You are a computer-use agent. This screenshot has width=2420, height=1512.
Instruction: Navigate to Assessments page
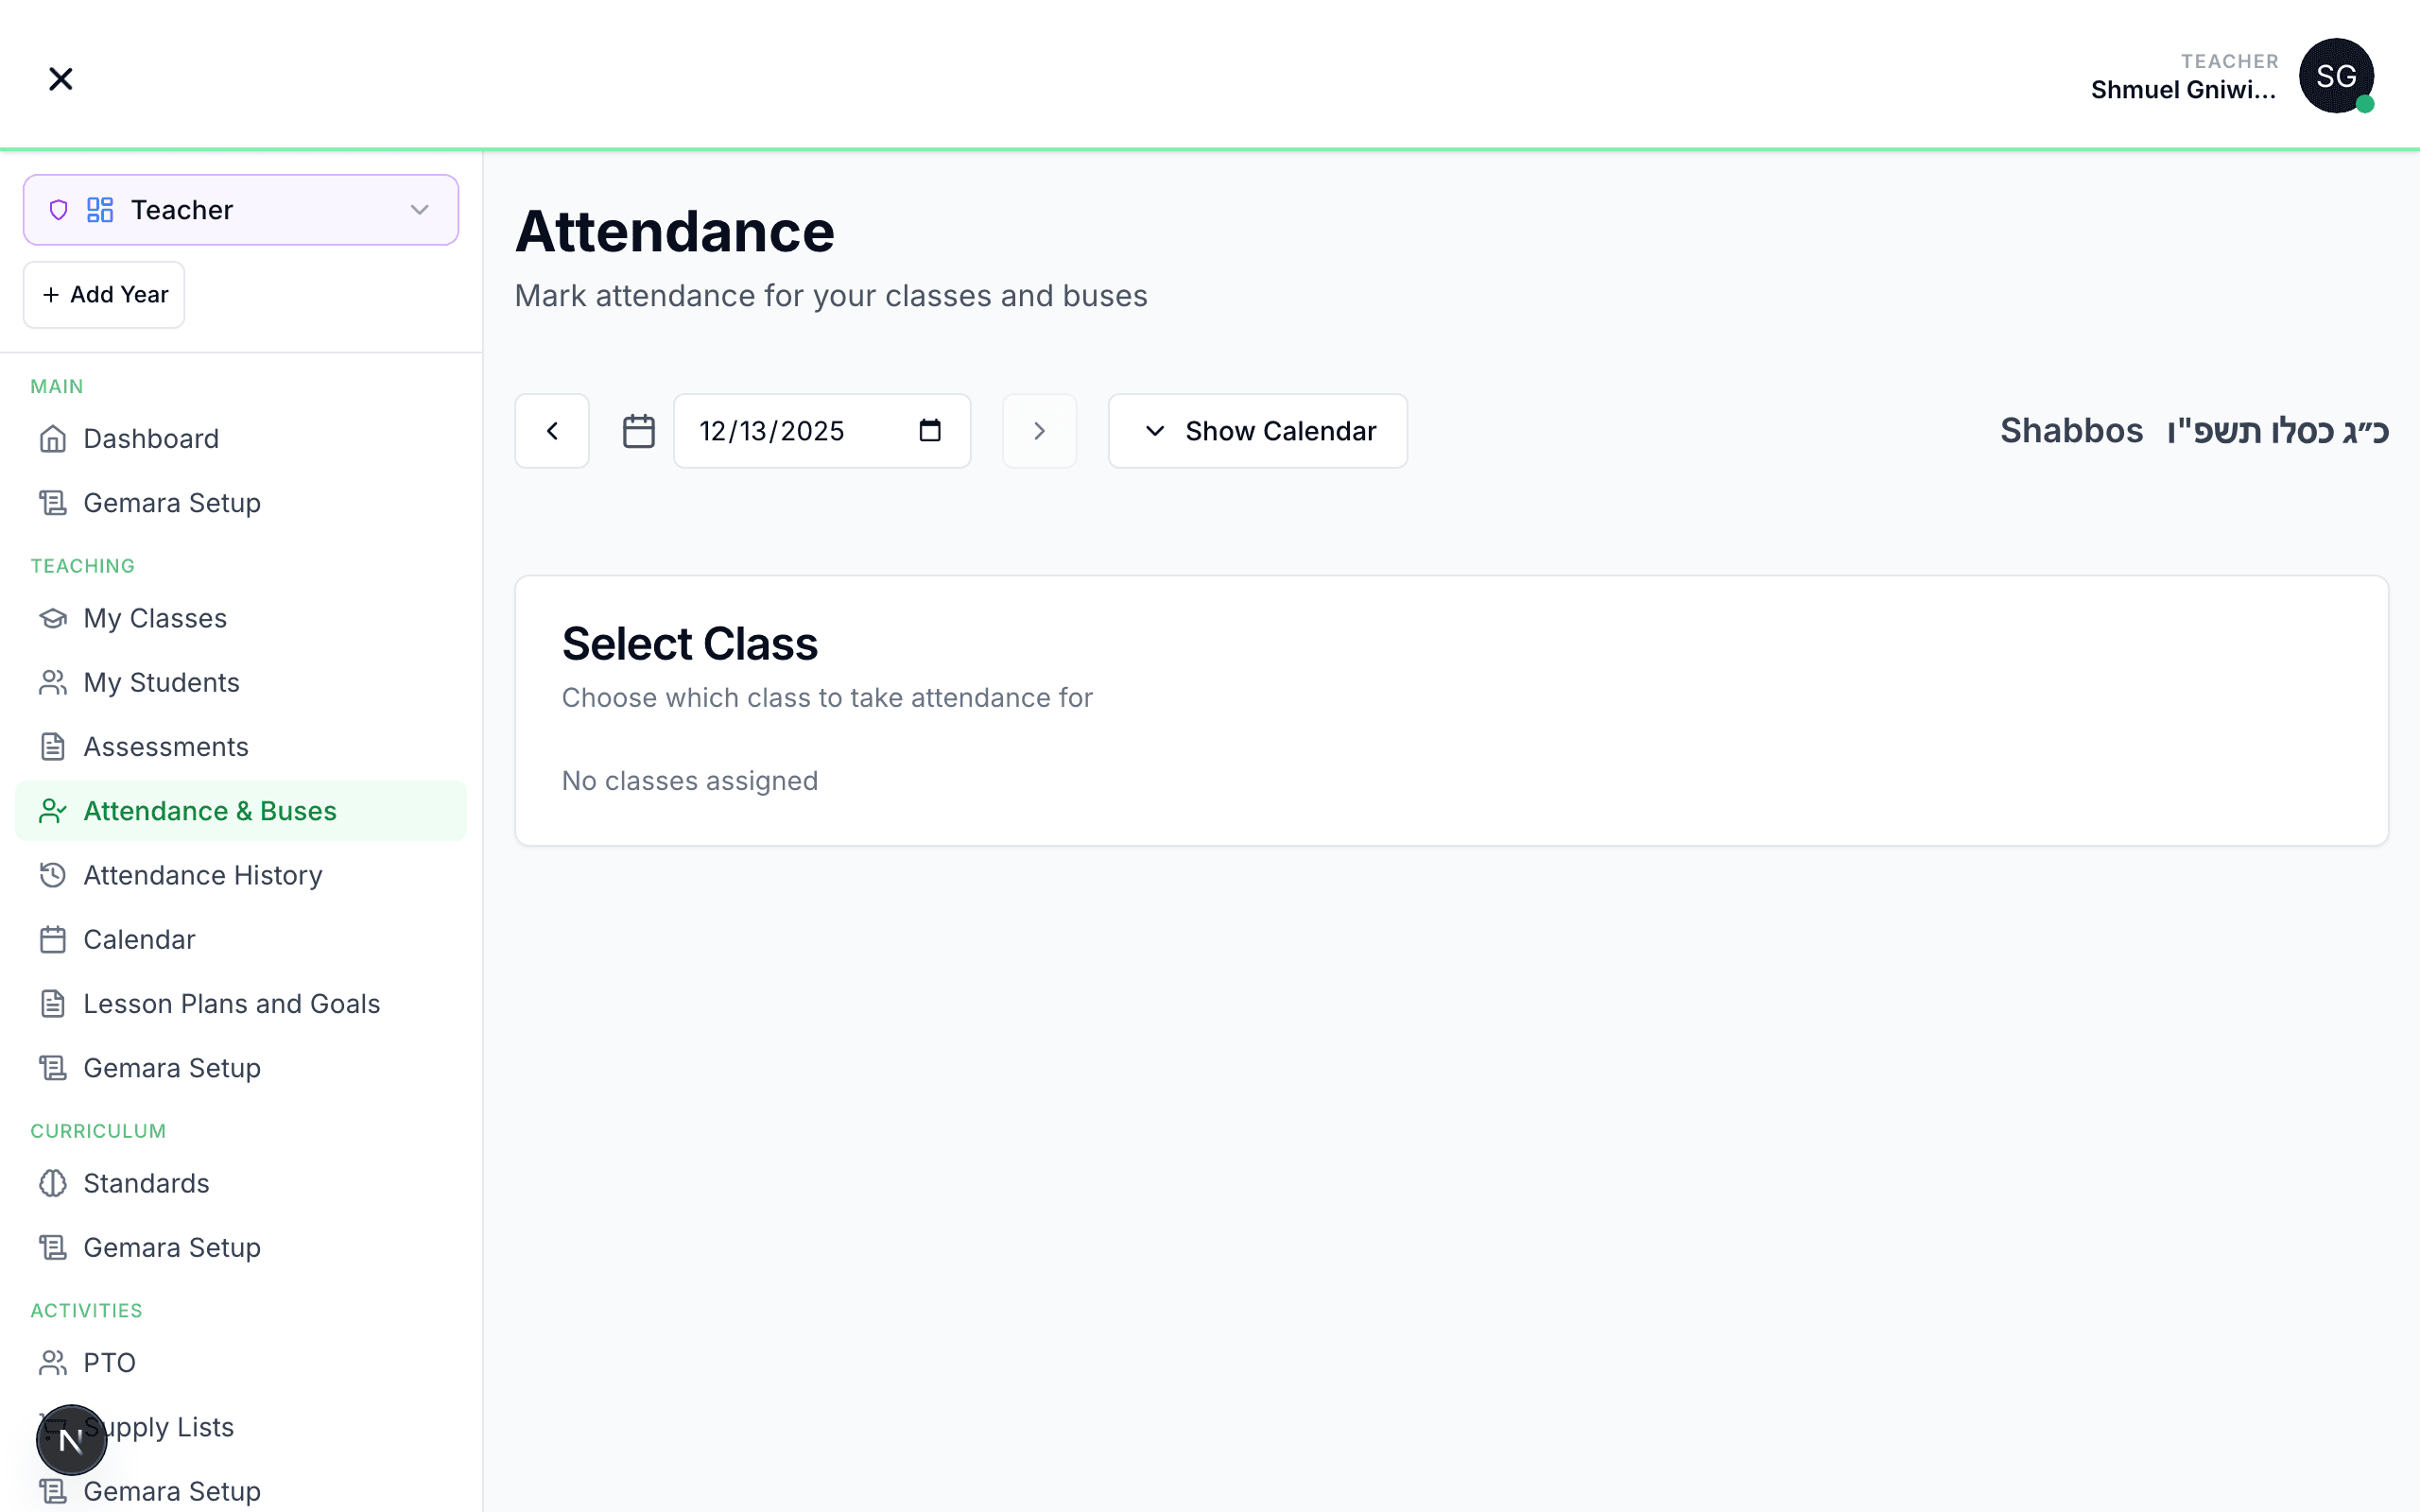pyautogui.click(x=166, y=747)
